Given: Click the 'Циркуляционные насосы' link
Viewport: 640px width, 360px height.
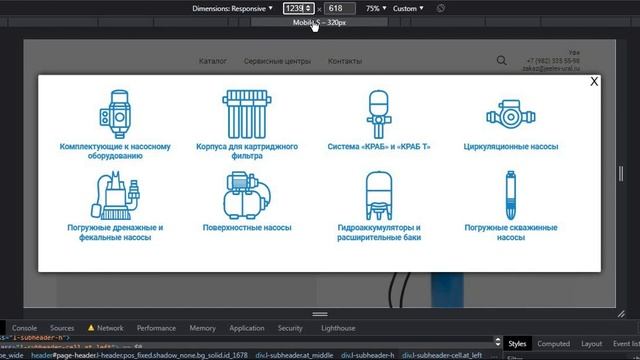Looking at the screenshot, I should tap(511, 147).
